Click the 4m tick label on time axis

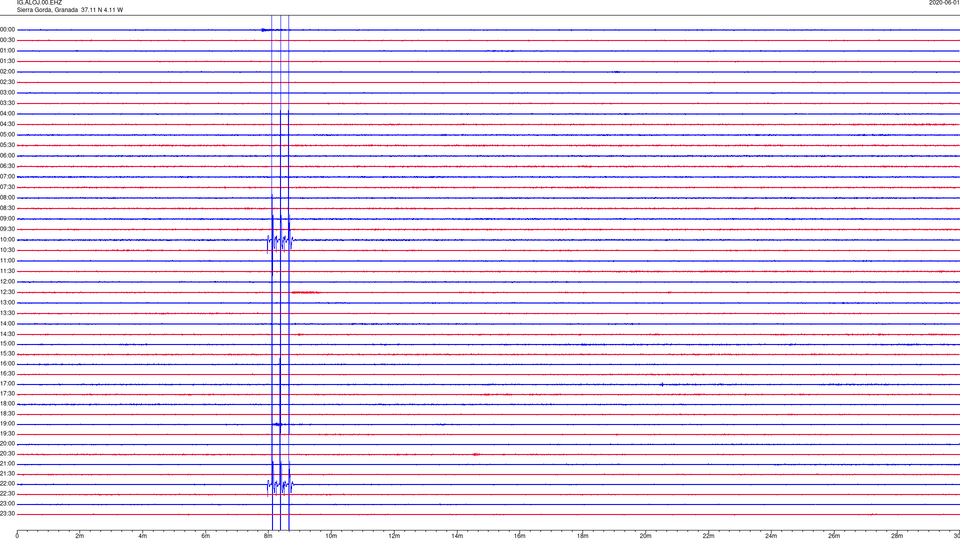click(143, 536)
